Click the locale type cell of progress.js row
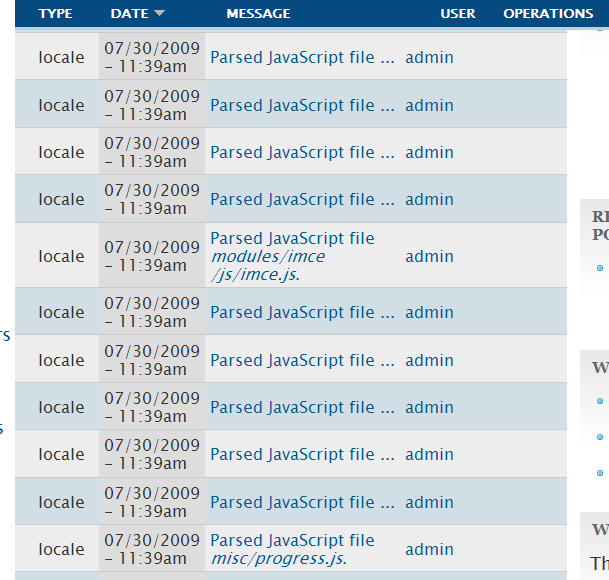The width and height of the screenshot is (609, 580). (x=61, y=549)
